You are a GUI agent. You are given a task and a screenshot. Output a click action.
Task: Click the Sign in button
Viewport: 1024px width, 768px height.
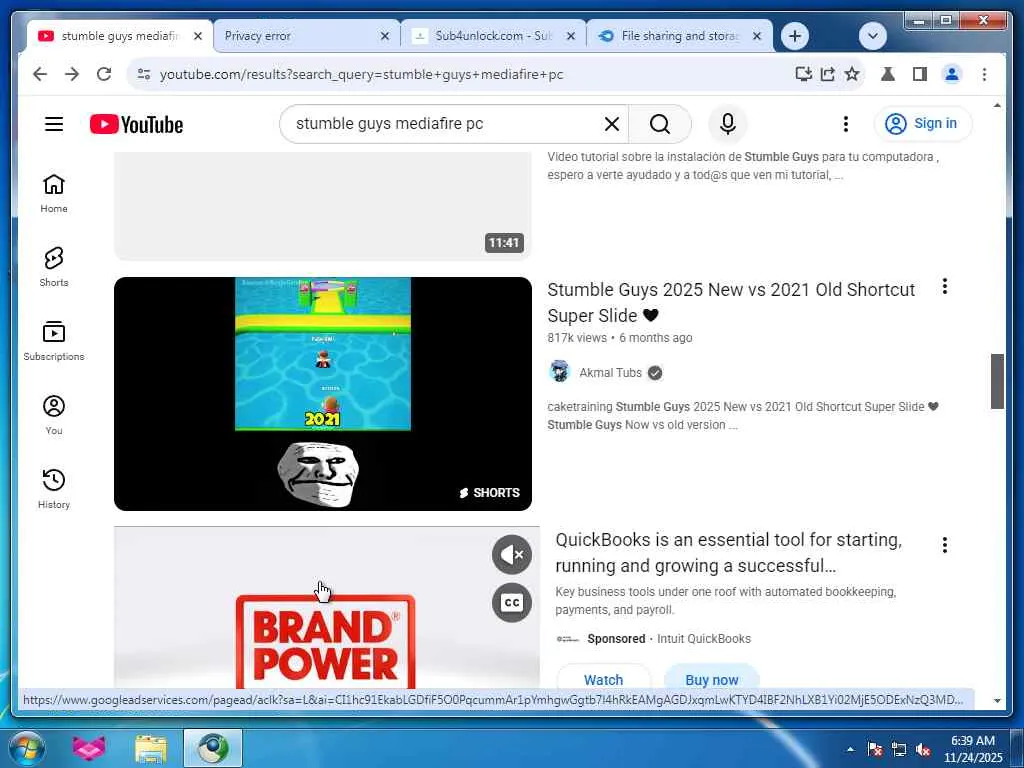(922, 123)
